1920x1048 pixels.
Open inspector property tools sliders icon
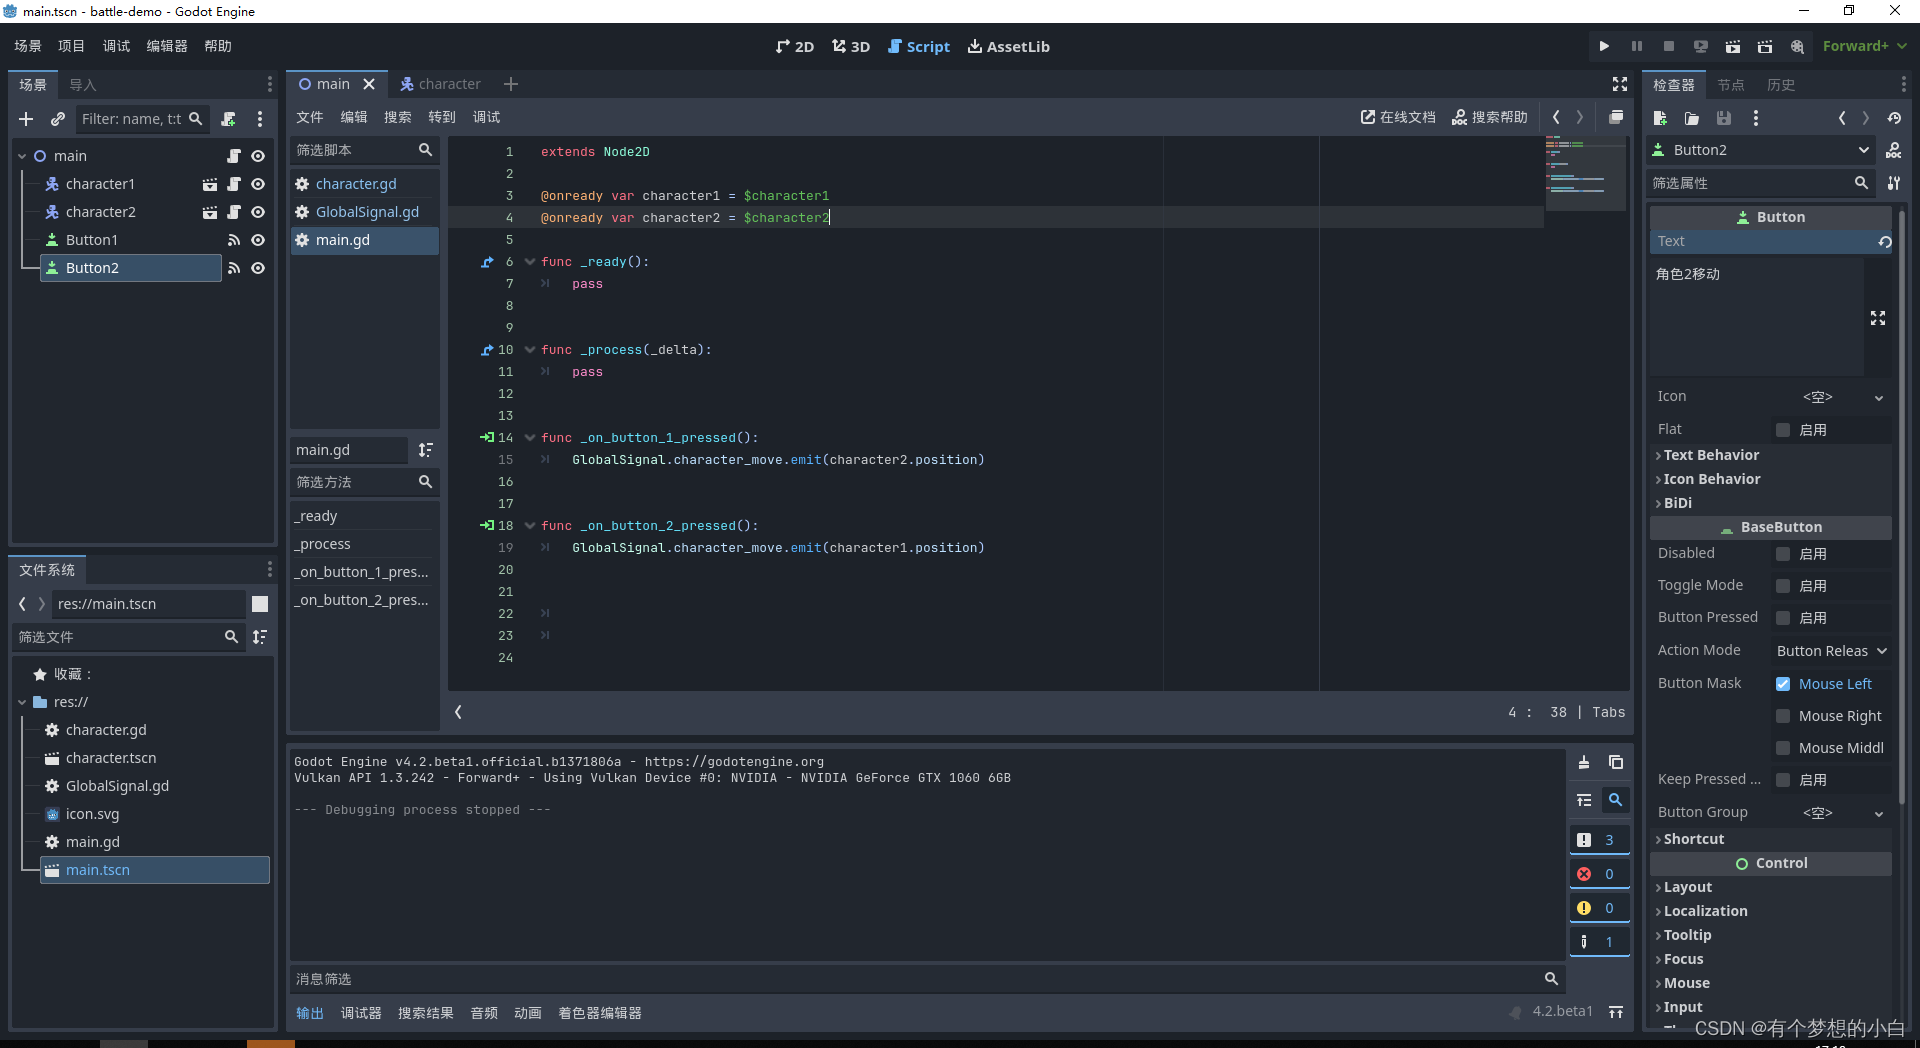pos(1893,183)
